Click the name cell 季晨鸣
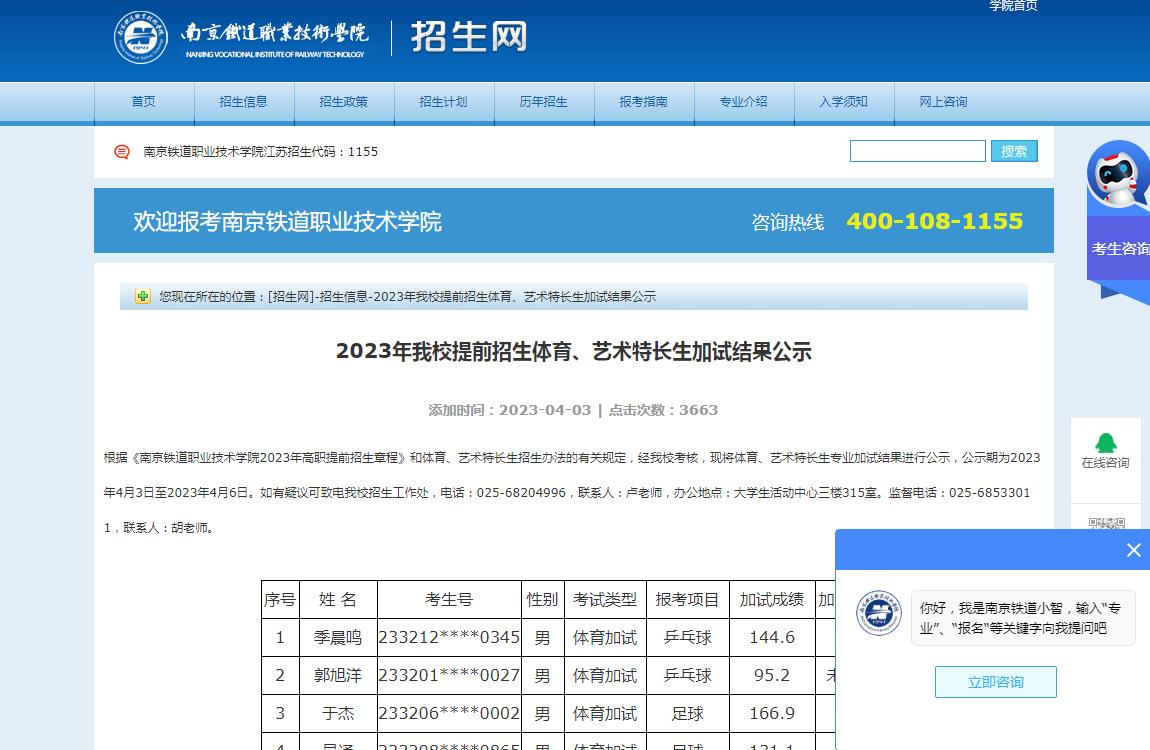1150x750 pixels. pyautogui.click(x=337, y=638)
